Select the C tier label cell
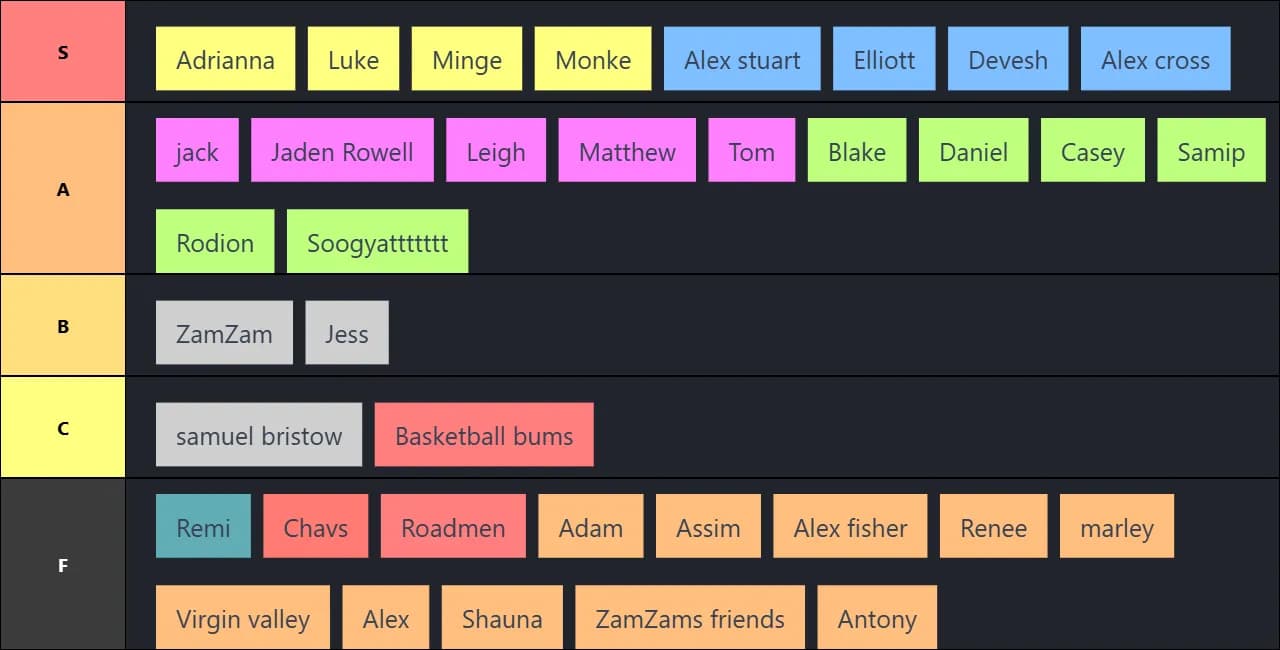This screenshot has height=650, width=1280. pyautogui.click(x=63, y=428)
